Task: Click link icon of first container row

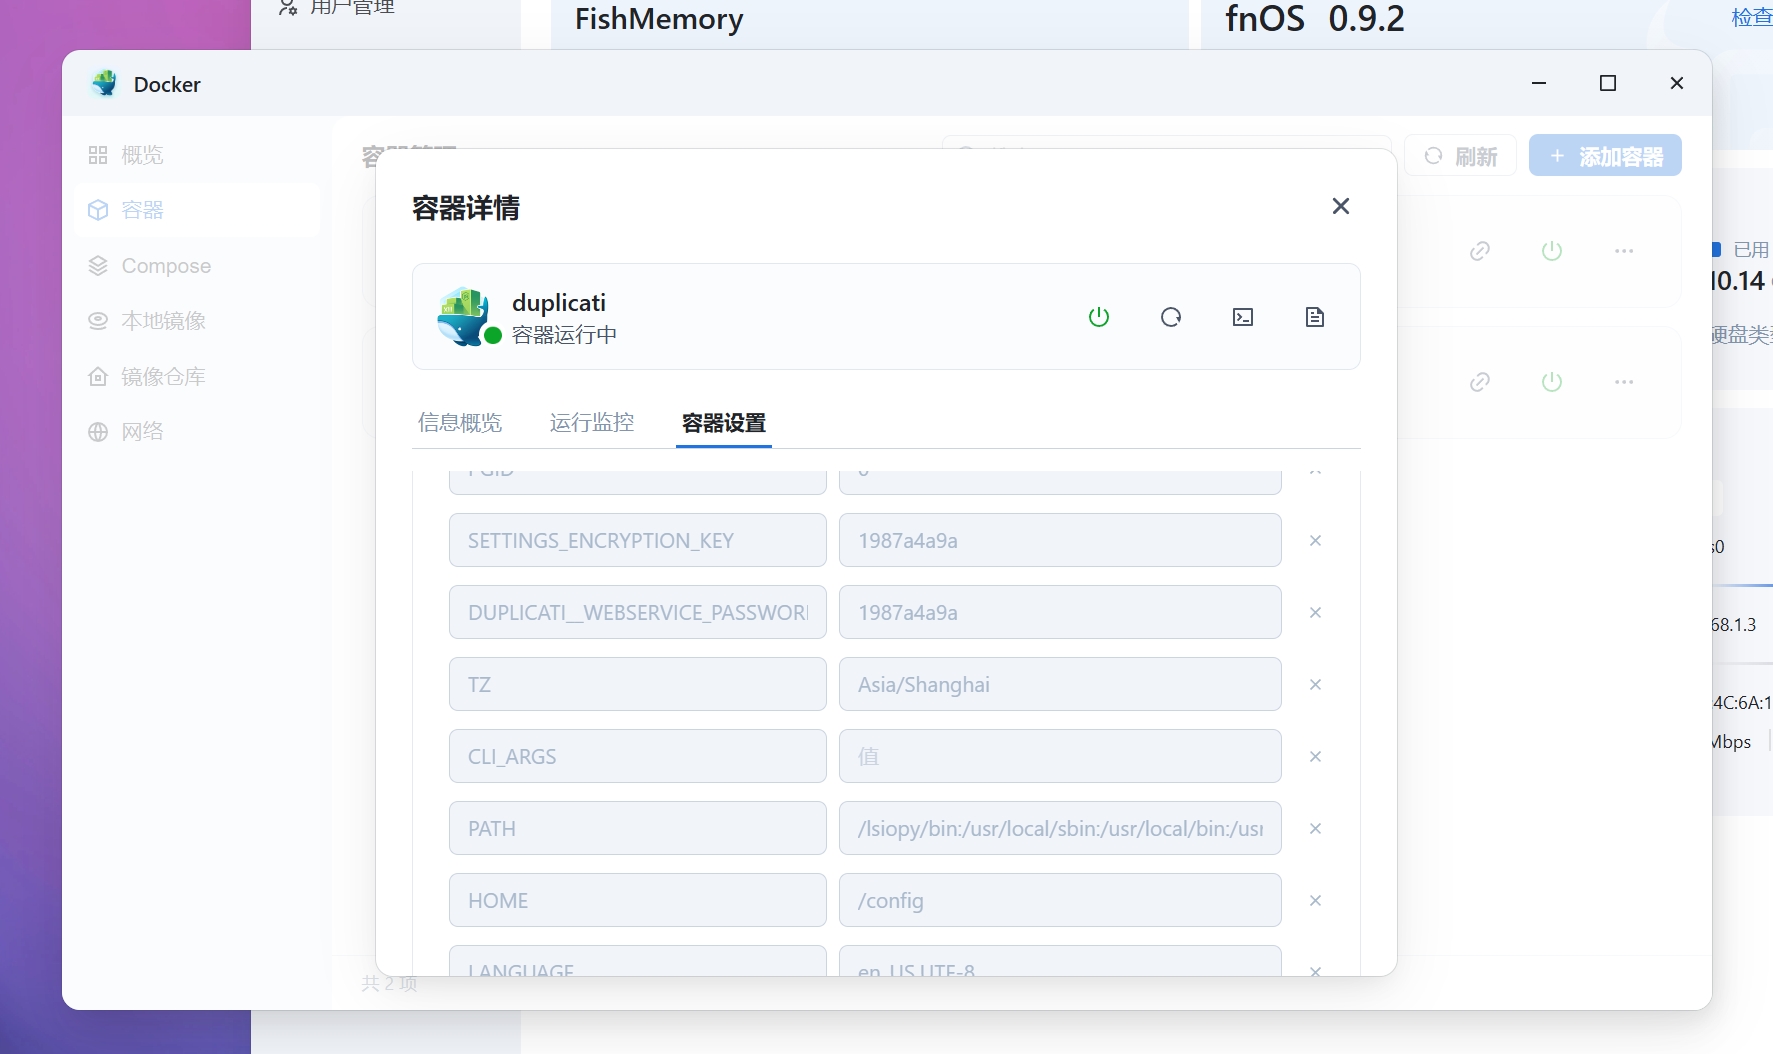Action: pos(1480,251)
